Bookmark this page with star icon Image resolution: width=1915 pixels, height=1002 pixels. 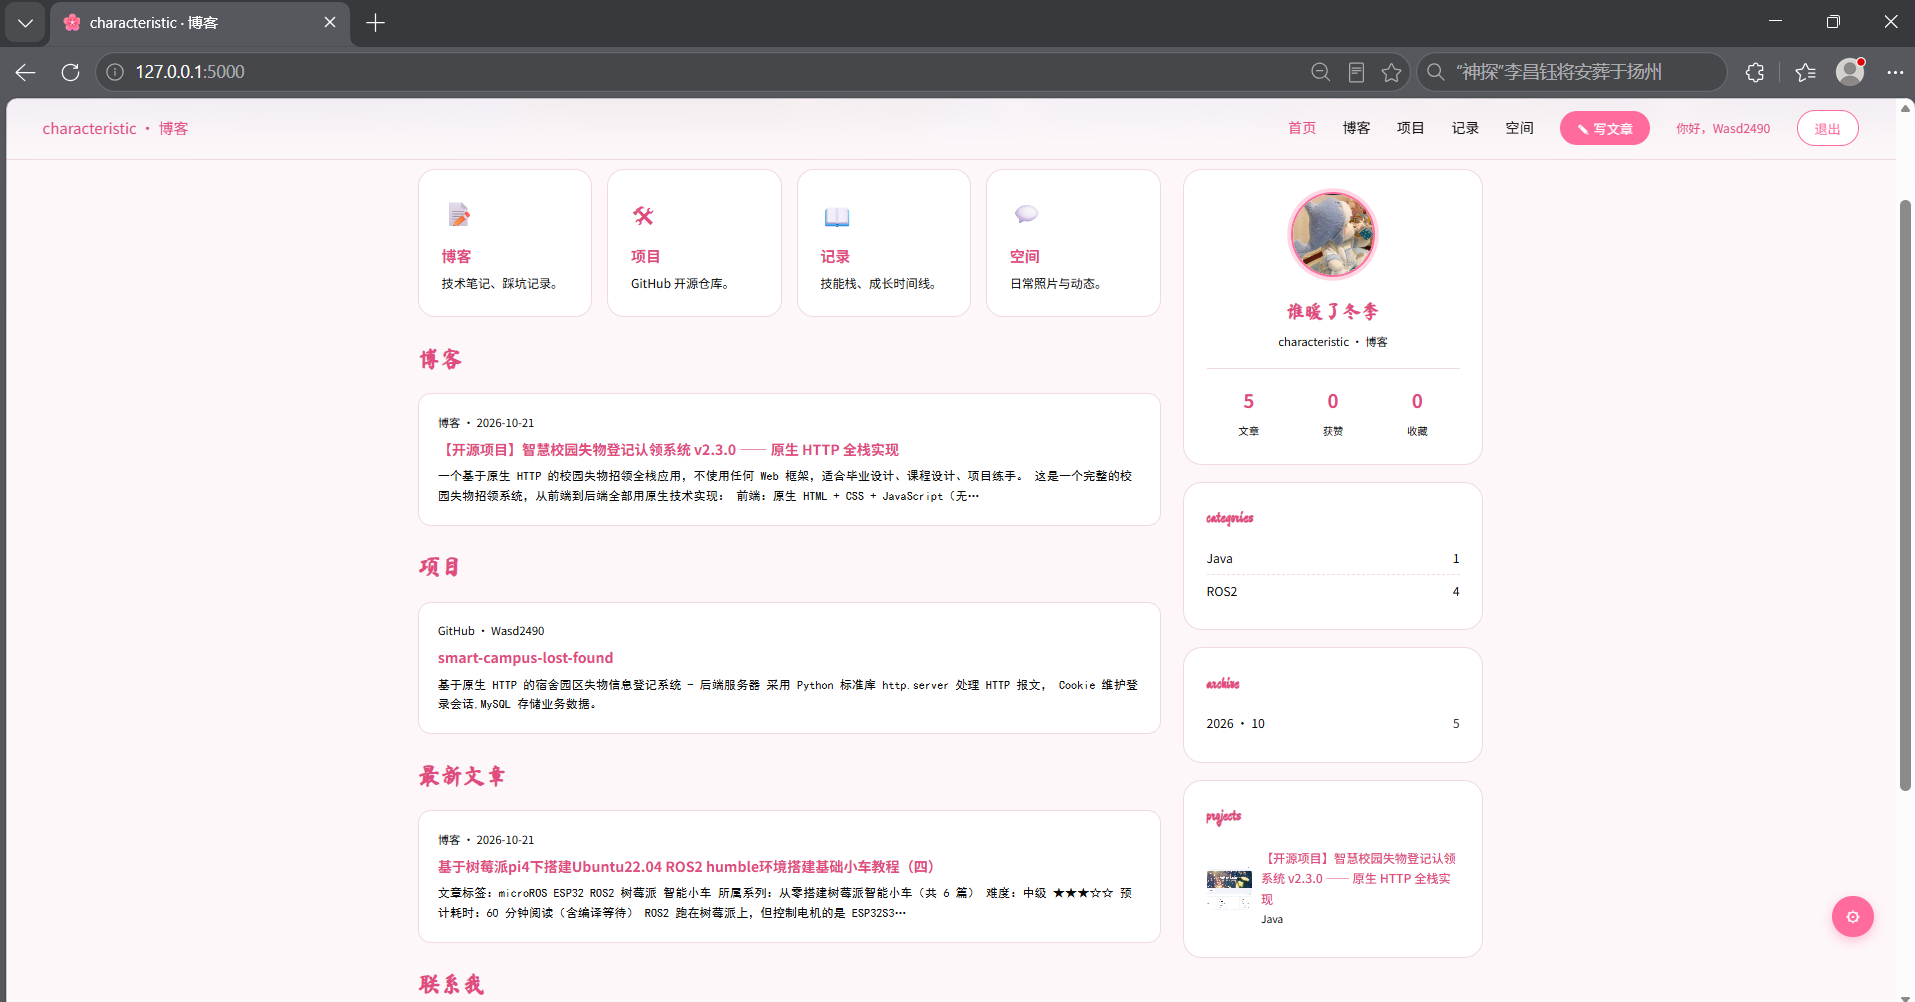tap(1391, 72)
